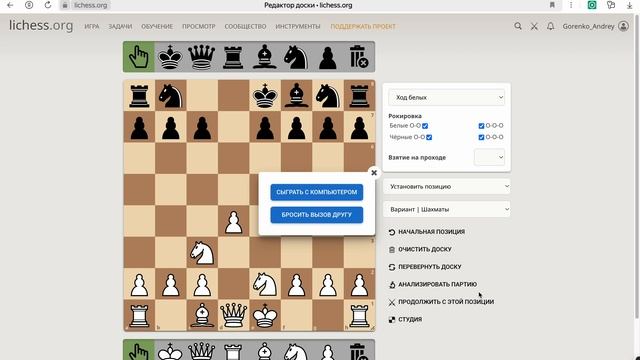Open 'Вариант | Шахматы' variant dropdown
640x360 pixels.
click(x=447, y=209)
